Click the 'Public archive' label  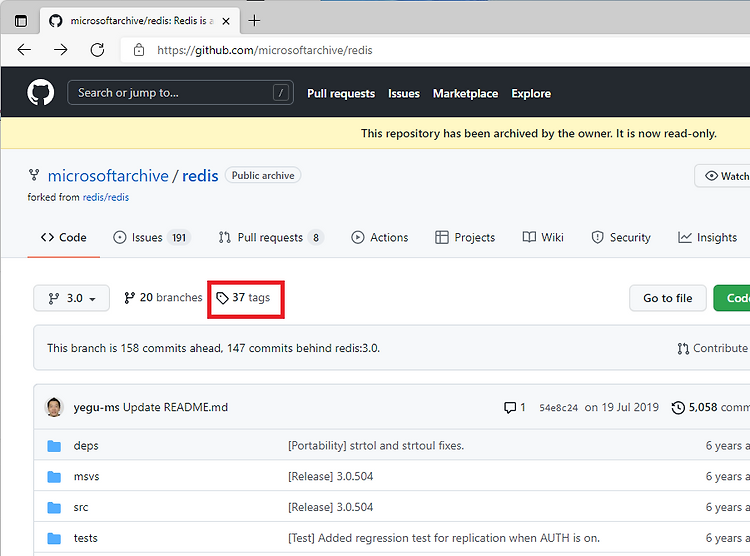tap(263, 176)
